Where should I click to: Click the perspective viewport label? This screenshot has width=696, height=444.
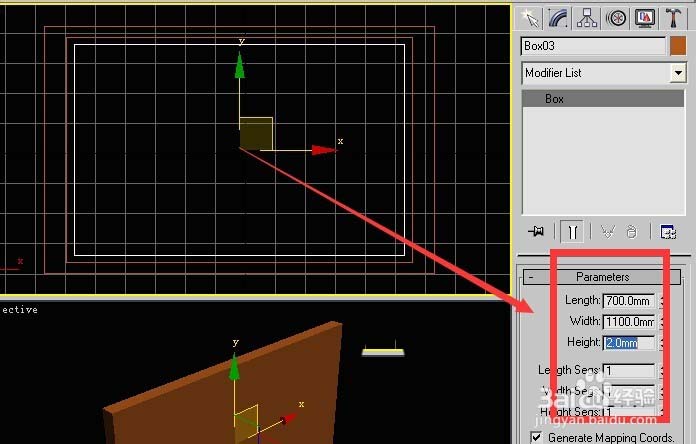(19, 309)
